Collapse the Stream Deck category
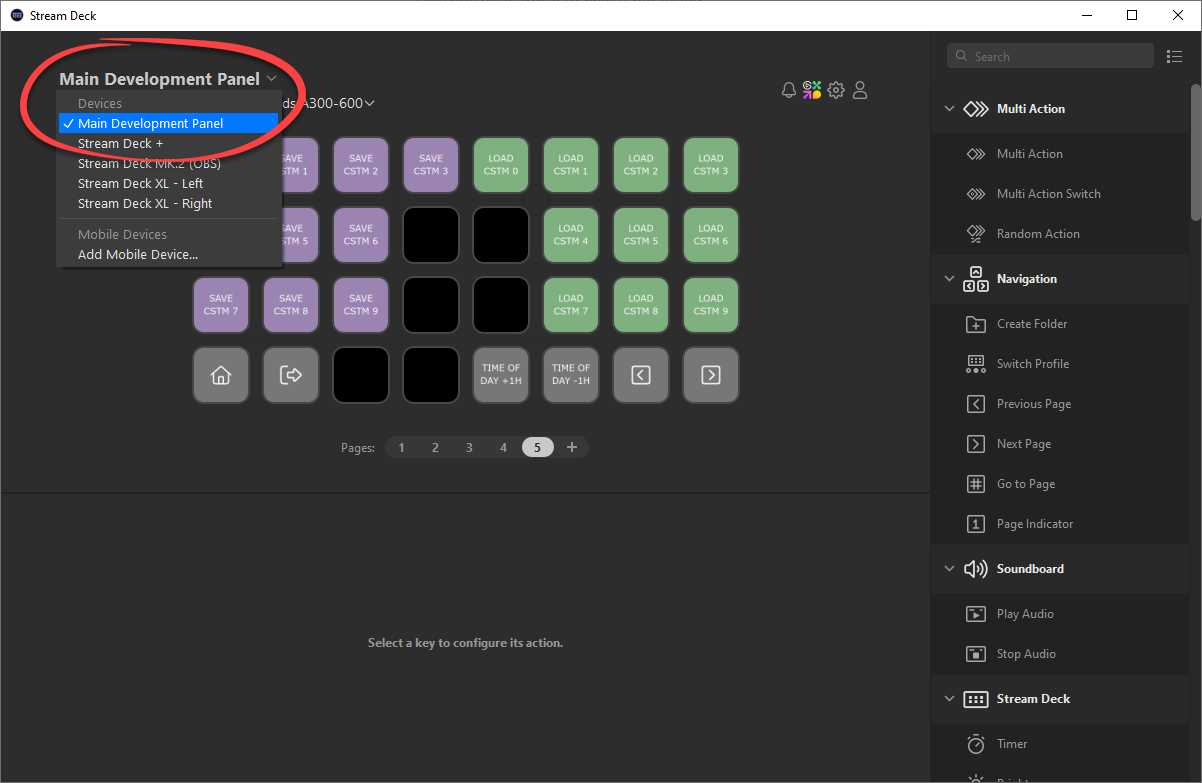The image size is (1202, 783). (949, 699)
